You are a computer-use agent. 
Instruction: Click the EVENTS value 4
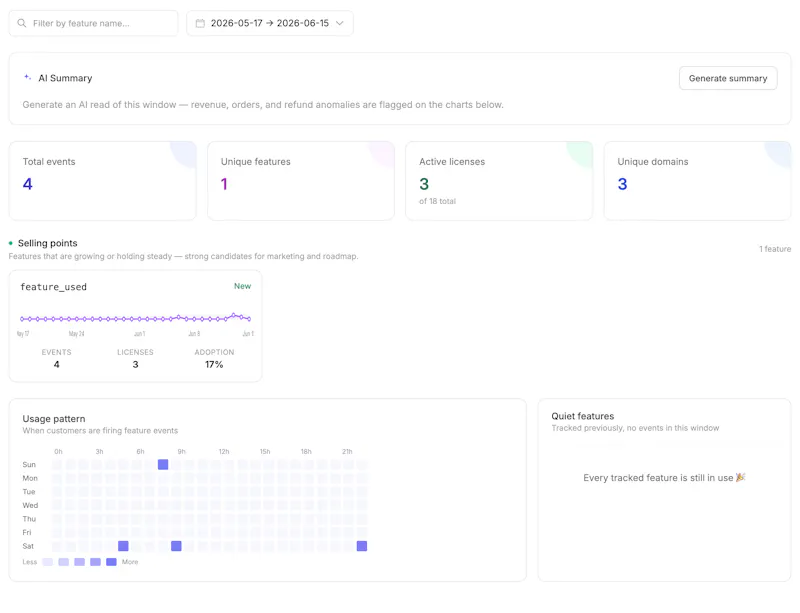57,364
